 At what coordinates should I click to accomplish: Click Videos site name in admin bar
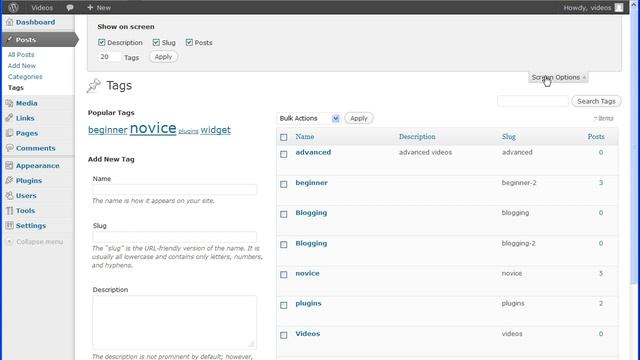[42, 8]
